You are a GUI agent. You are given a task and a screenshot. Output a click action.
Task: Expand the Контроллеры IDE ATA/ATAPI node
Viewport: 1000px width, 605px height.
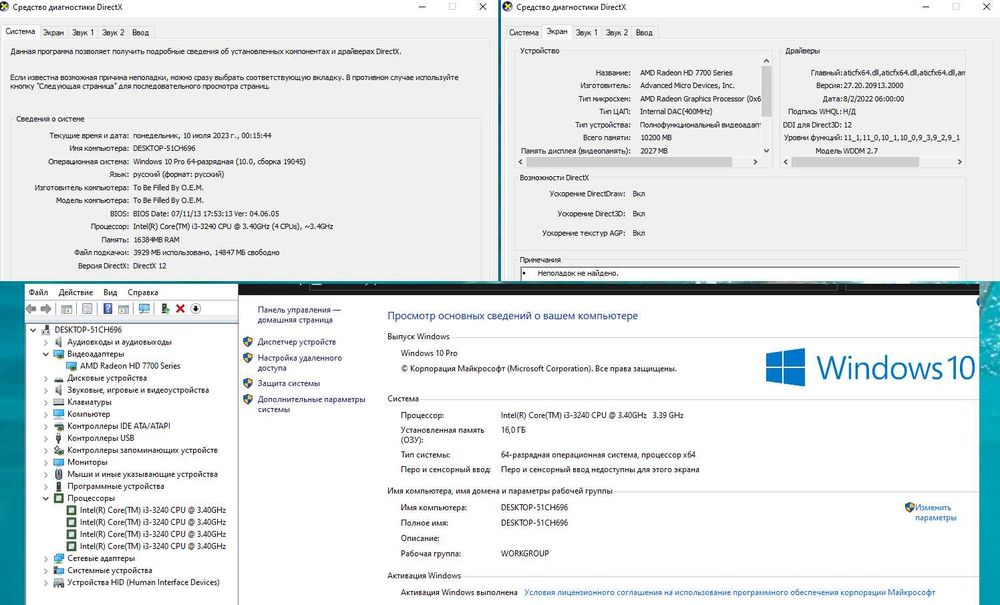click(46, 426)
